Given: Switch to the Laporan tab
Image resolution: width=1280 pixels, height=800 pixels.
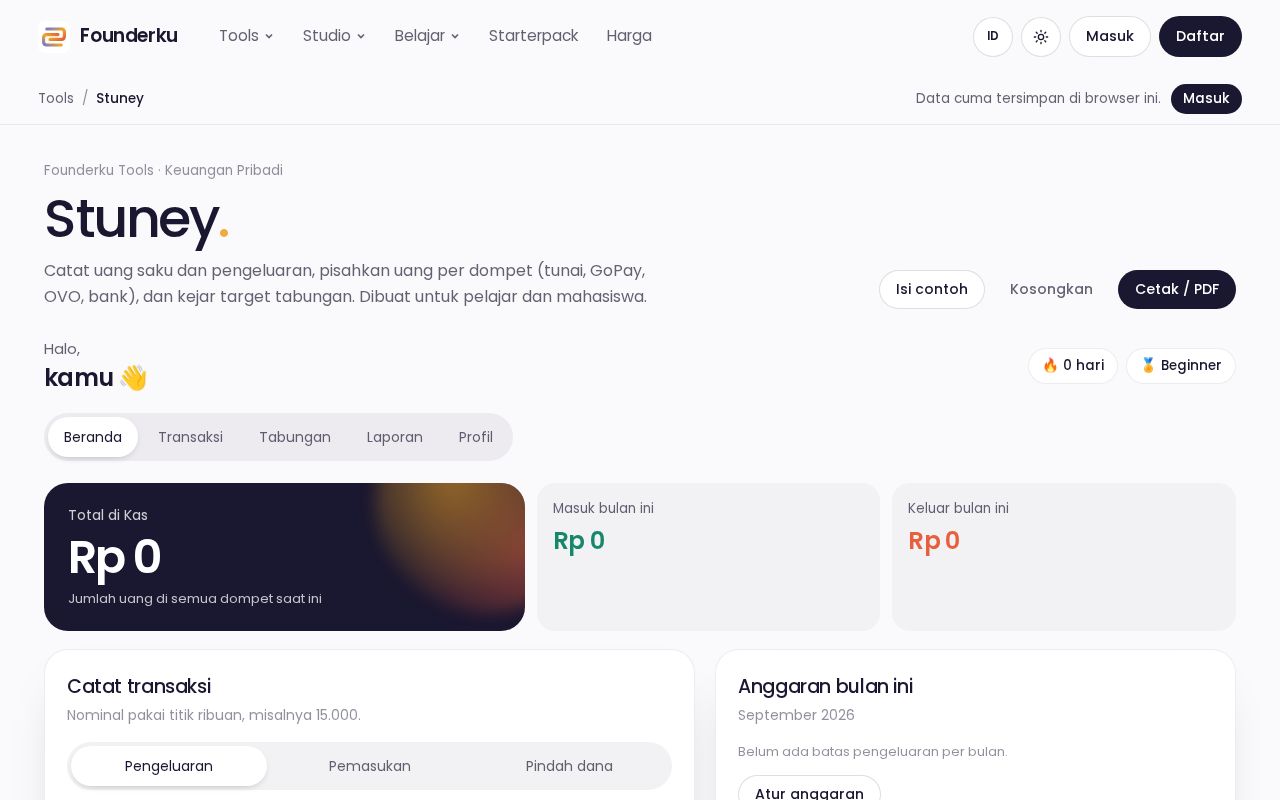Looking at the screenshot, I should point(395,437).
